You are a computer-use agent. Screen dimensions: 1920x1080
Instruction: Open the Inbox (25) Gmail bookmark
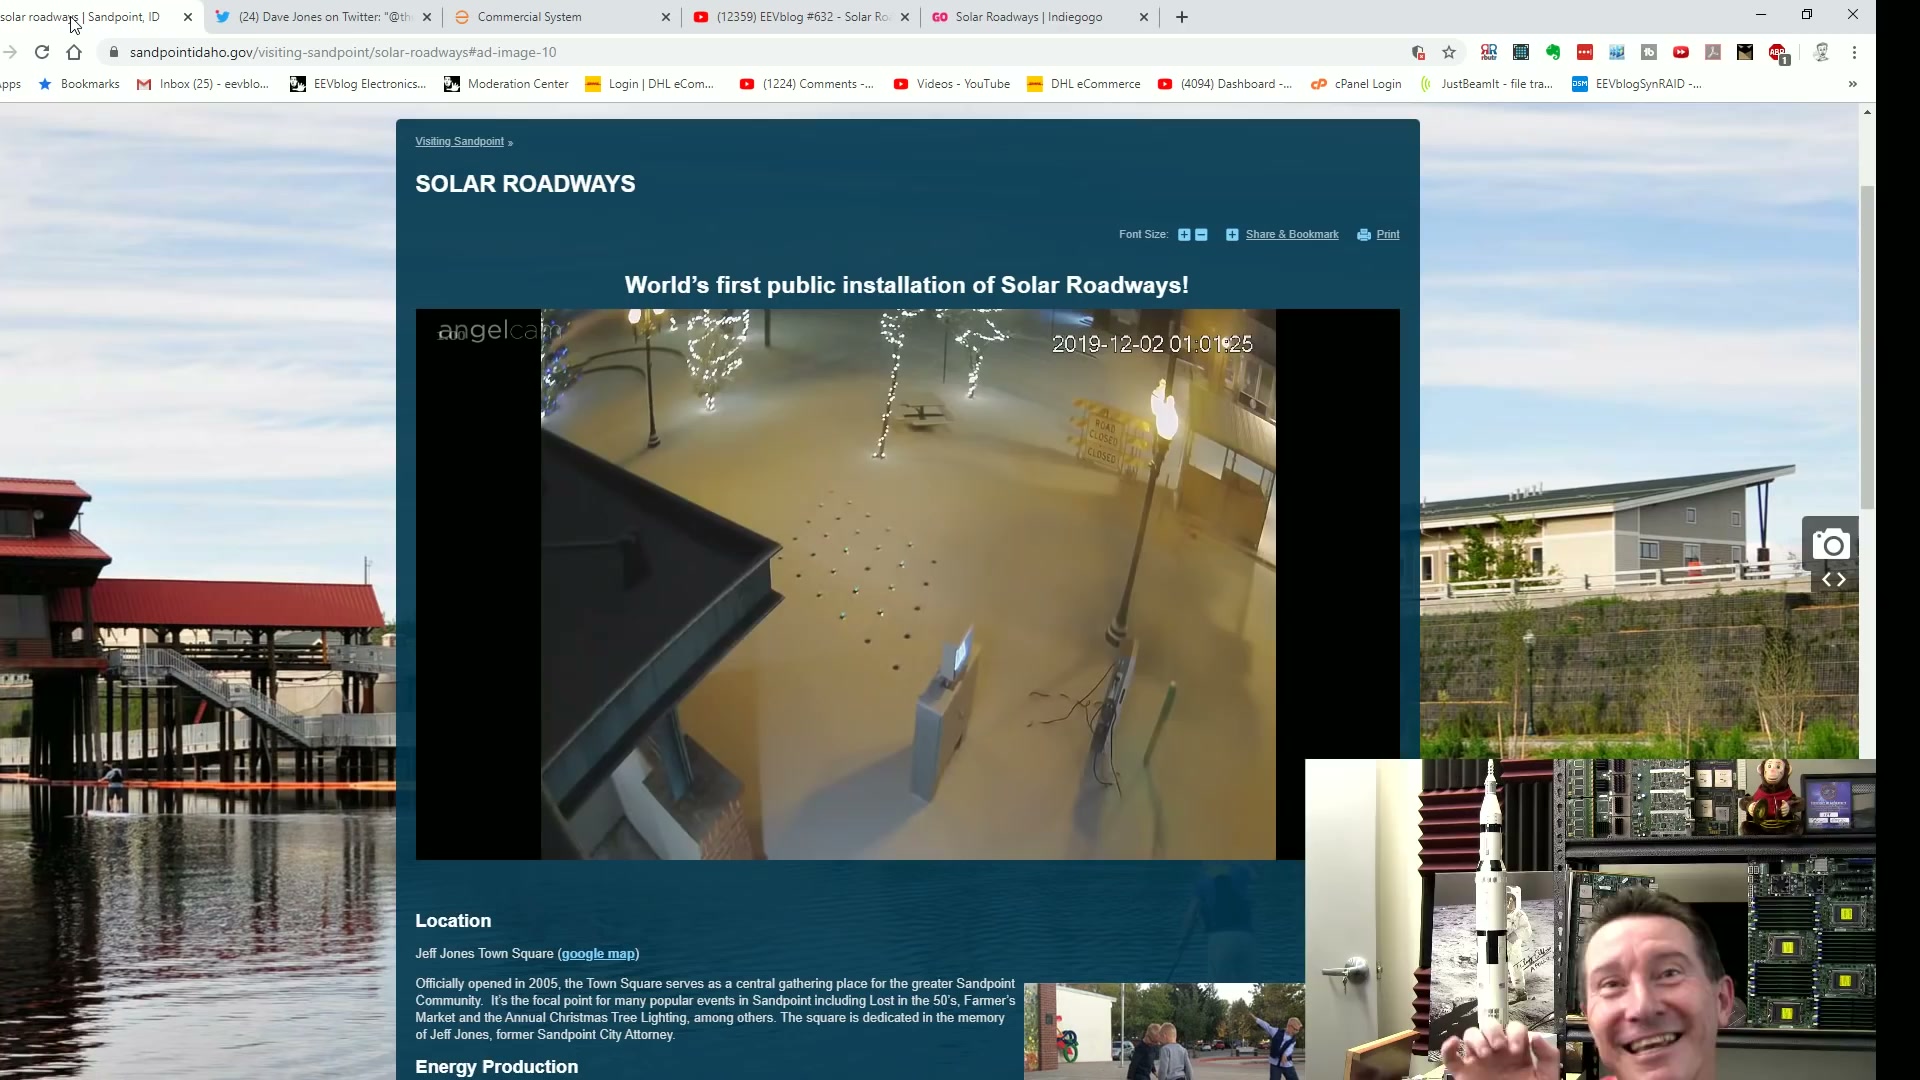pos(203,84)
